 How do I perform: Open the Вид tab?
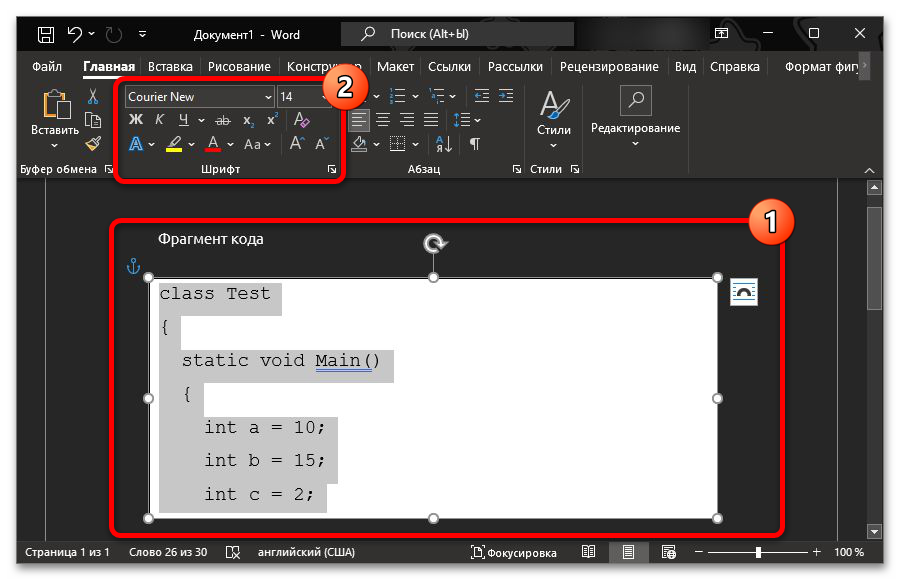tap(685, 67)
